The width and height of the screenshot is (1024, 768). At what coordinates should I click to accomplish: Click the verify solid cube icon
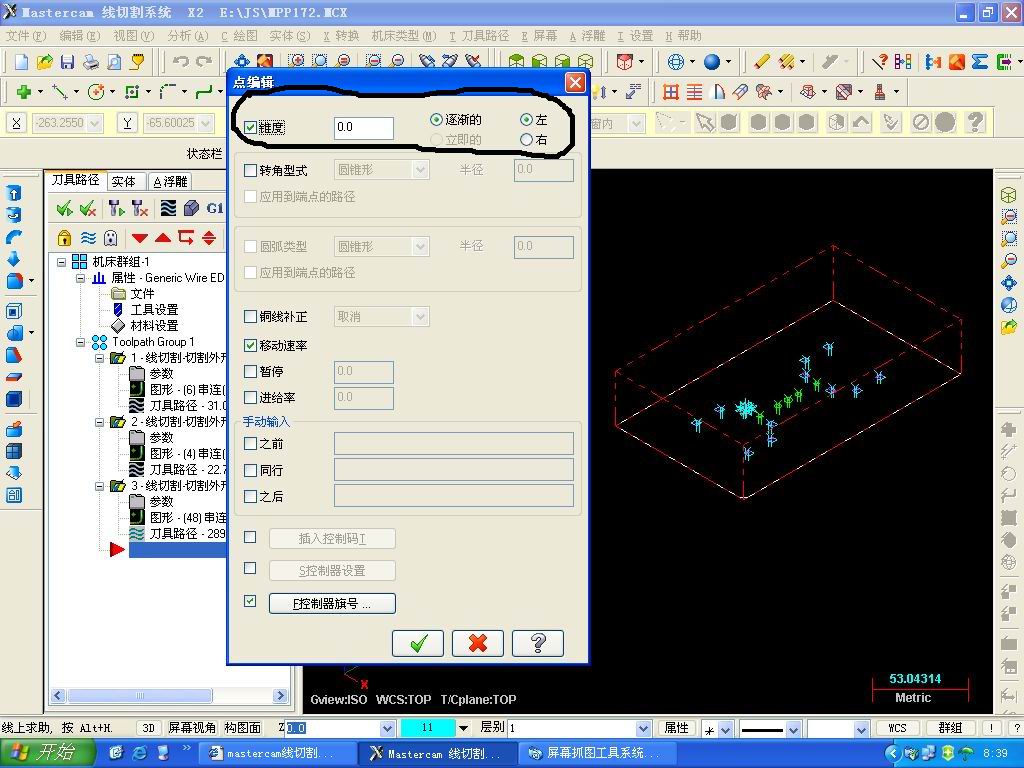pos(191,208)
